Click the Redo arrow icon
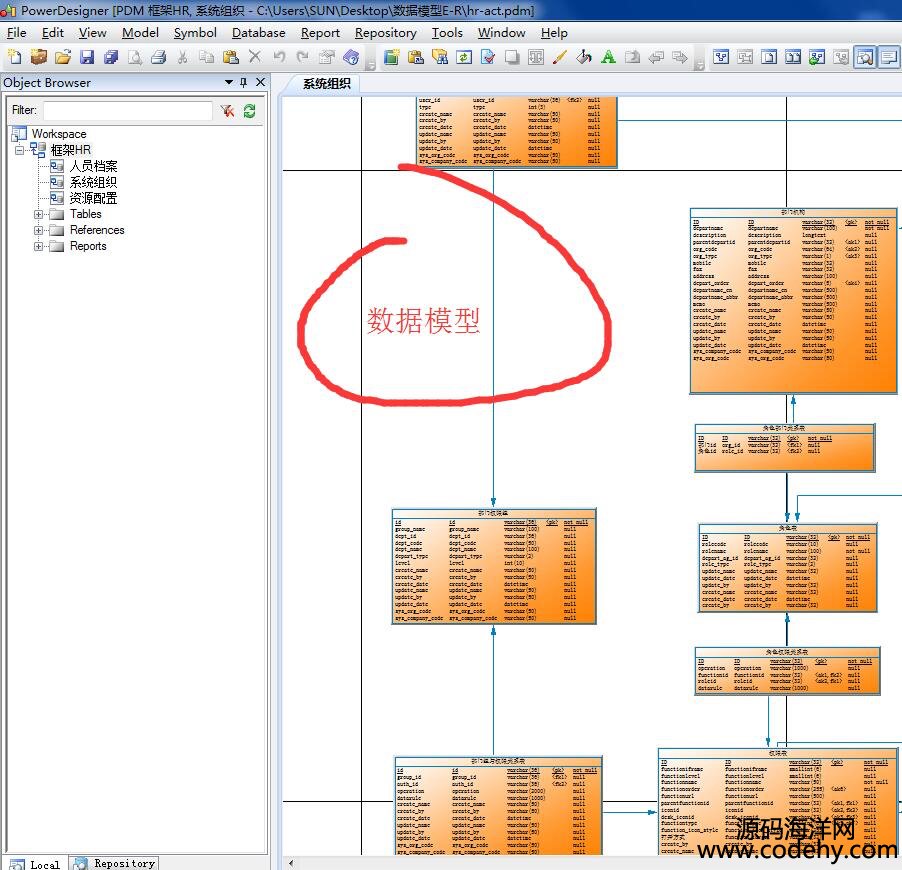The image size is (902, 870). (x=303, y=57)
